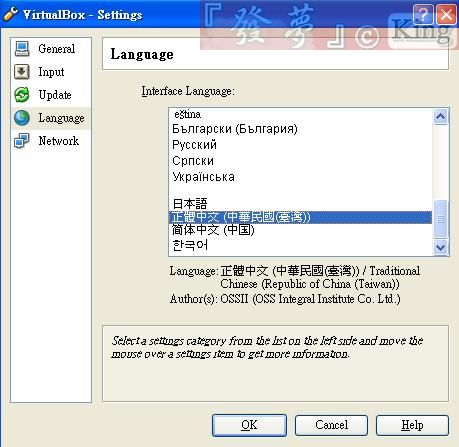Choose Українська from the language list
The height and width of the screenshot is (447, 459).
(300, 177)
